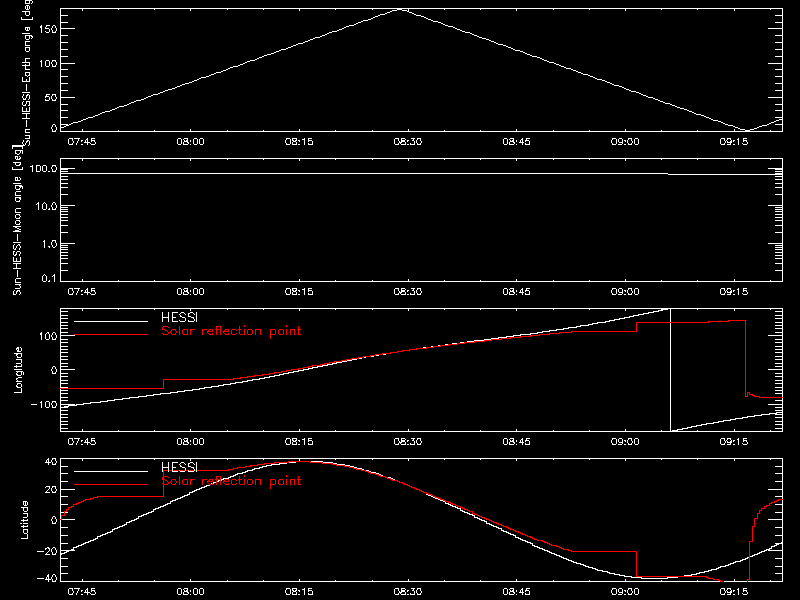Image resolution: width=800 pixels, height=600 pixels.
Task: Click the -20 tick on Latitude axis
Action: coord(47,551)
